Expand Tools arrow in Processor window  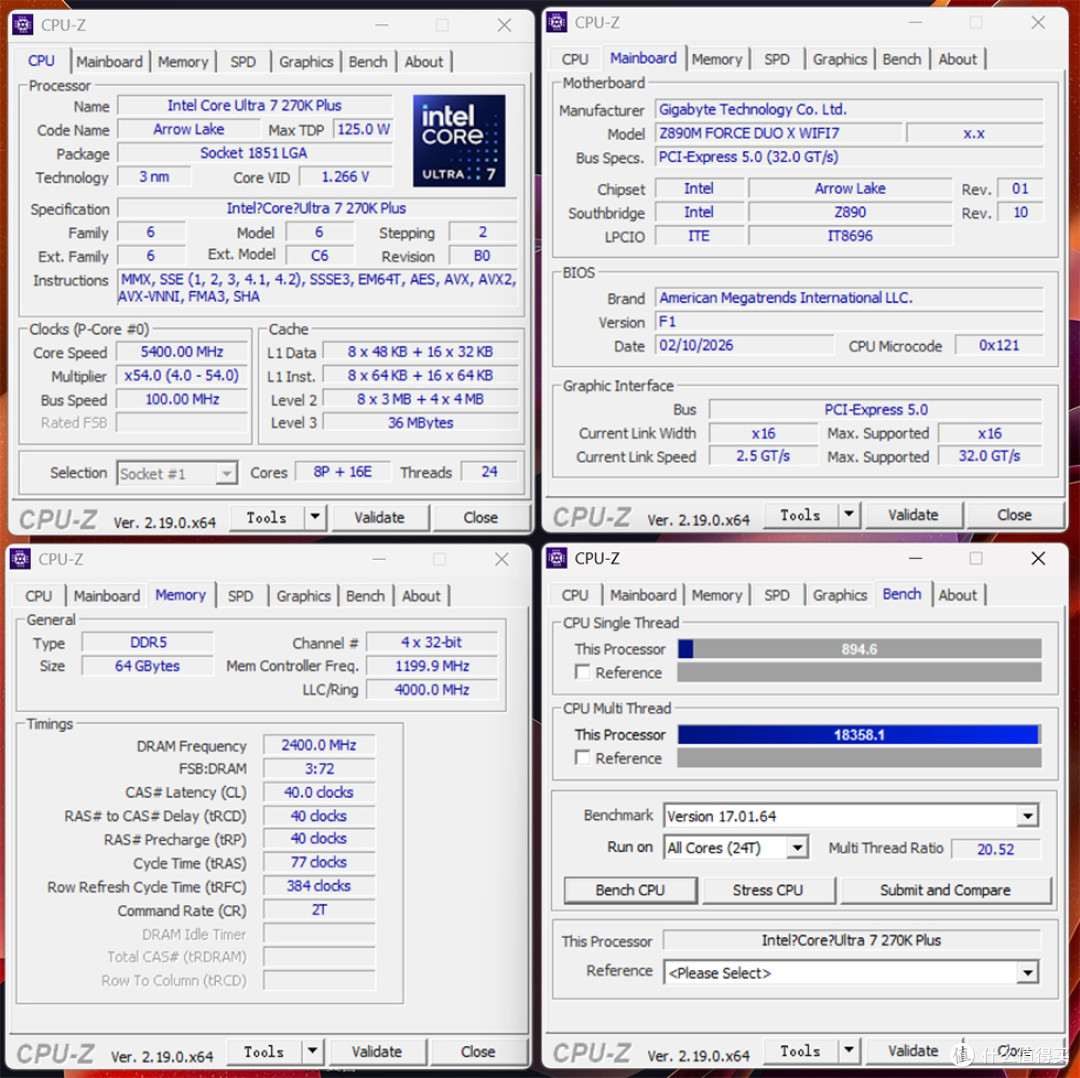click(x=315, y=517)
